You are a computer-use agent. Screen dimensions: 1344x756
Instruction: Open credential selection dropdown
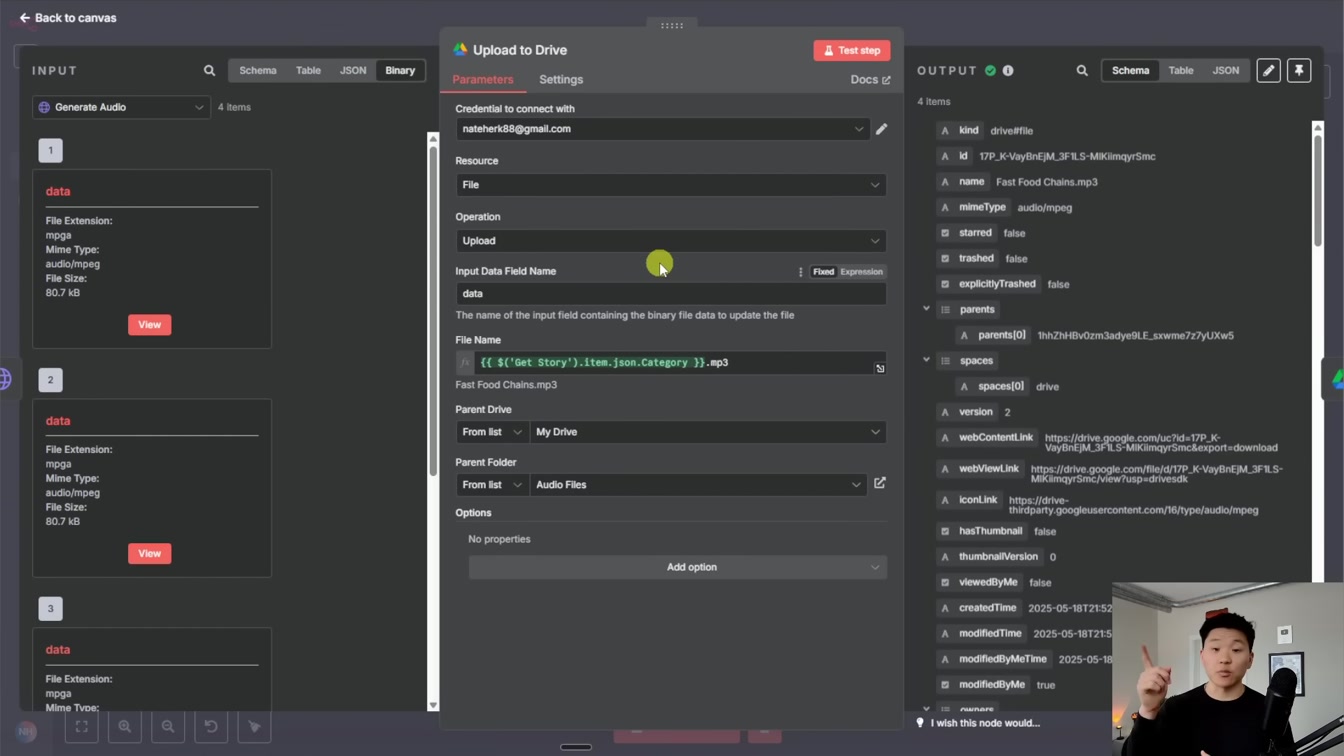tap(662, 129)
